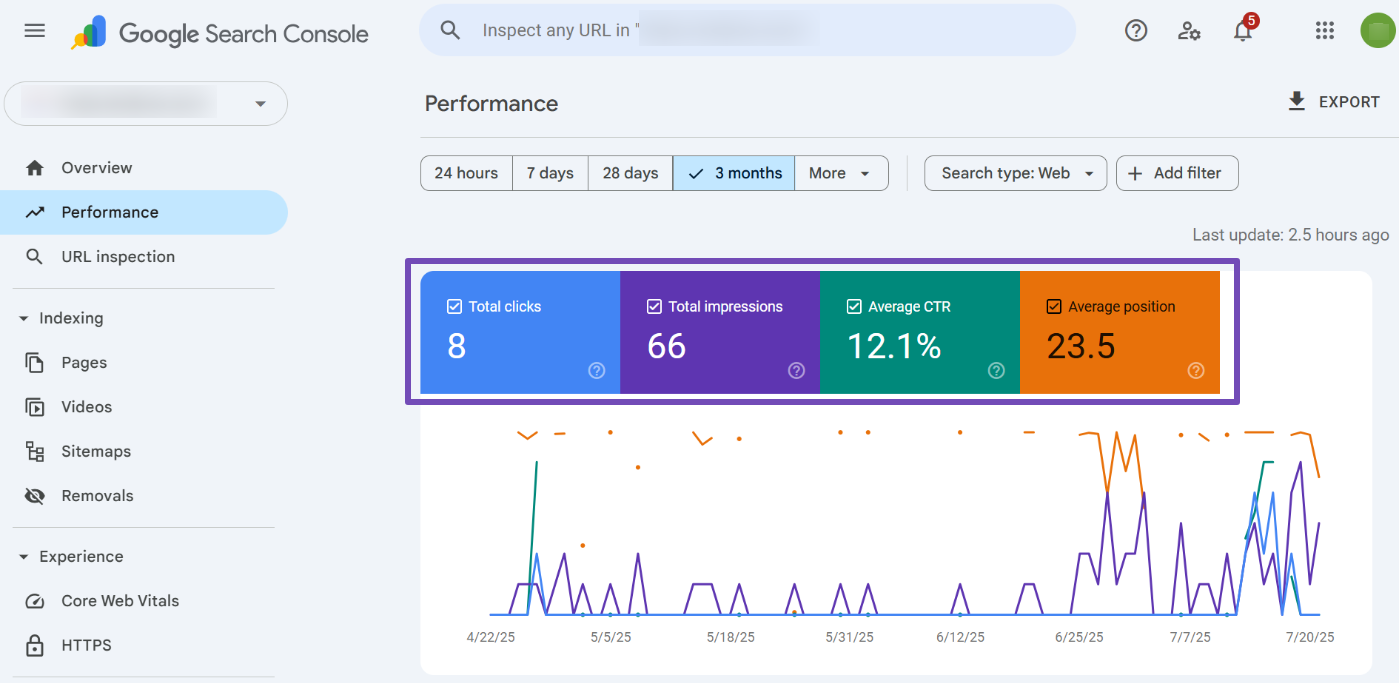
Task: Click the 4/22/25 chart axis label
Action: [x=491, y=637]
